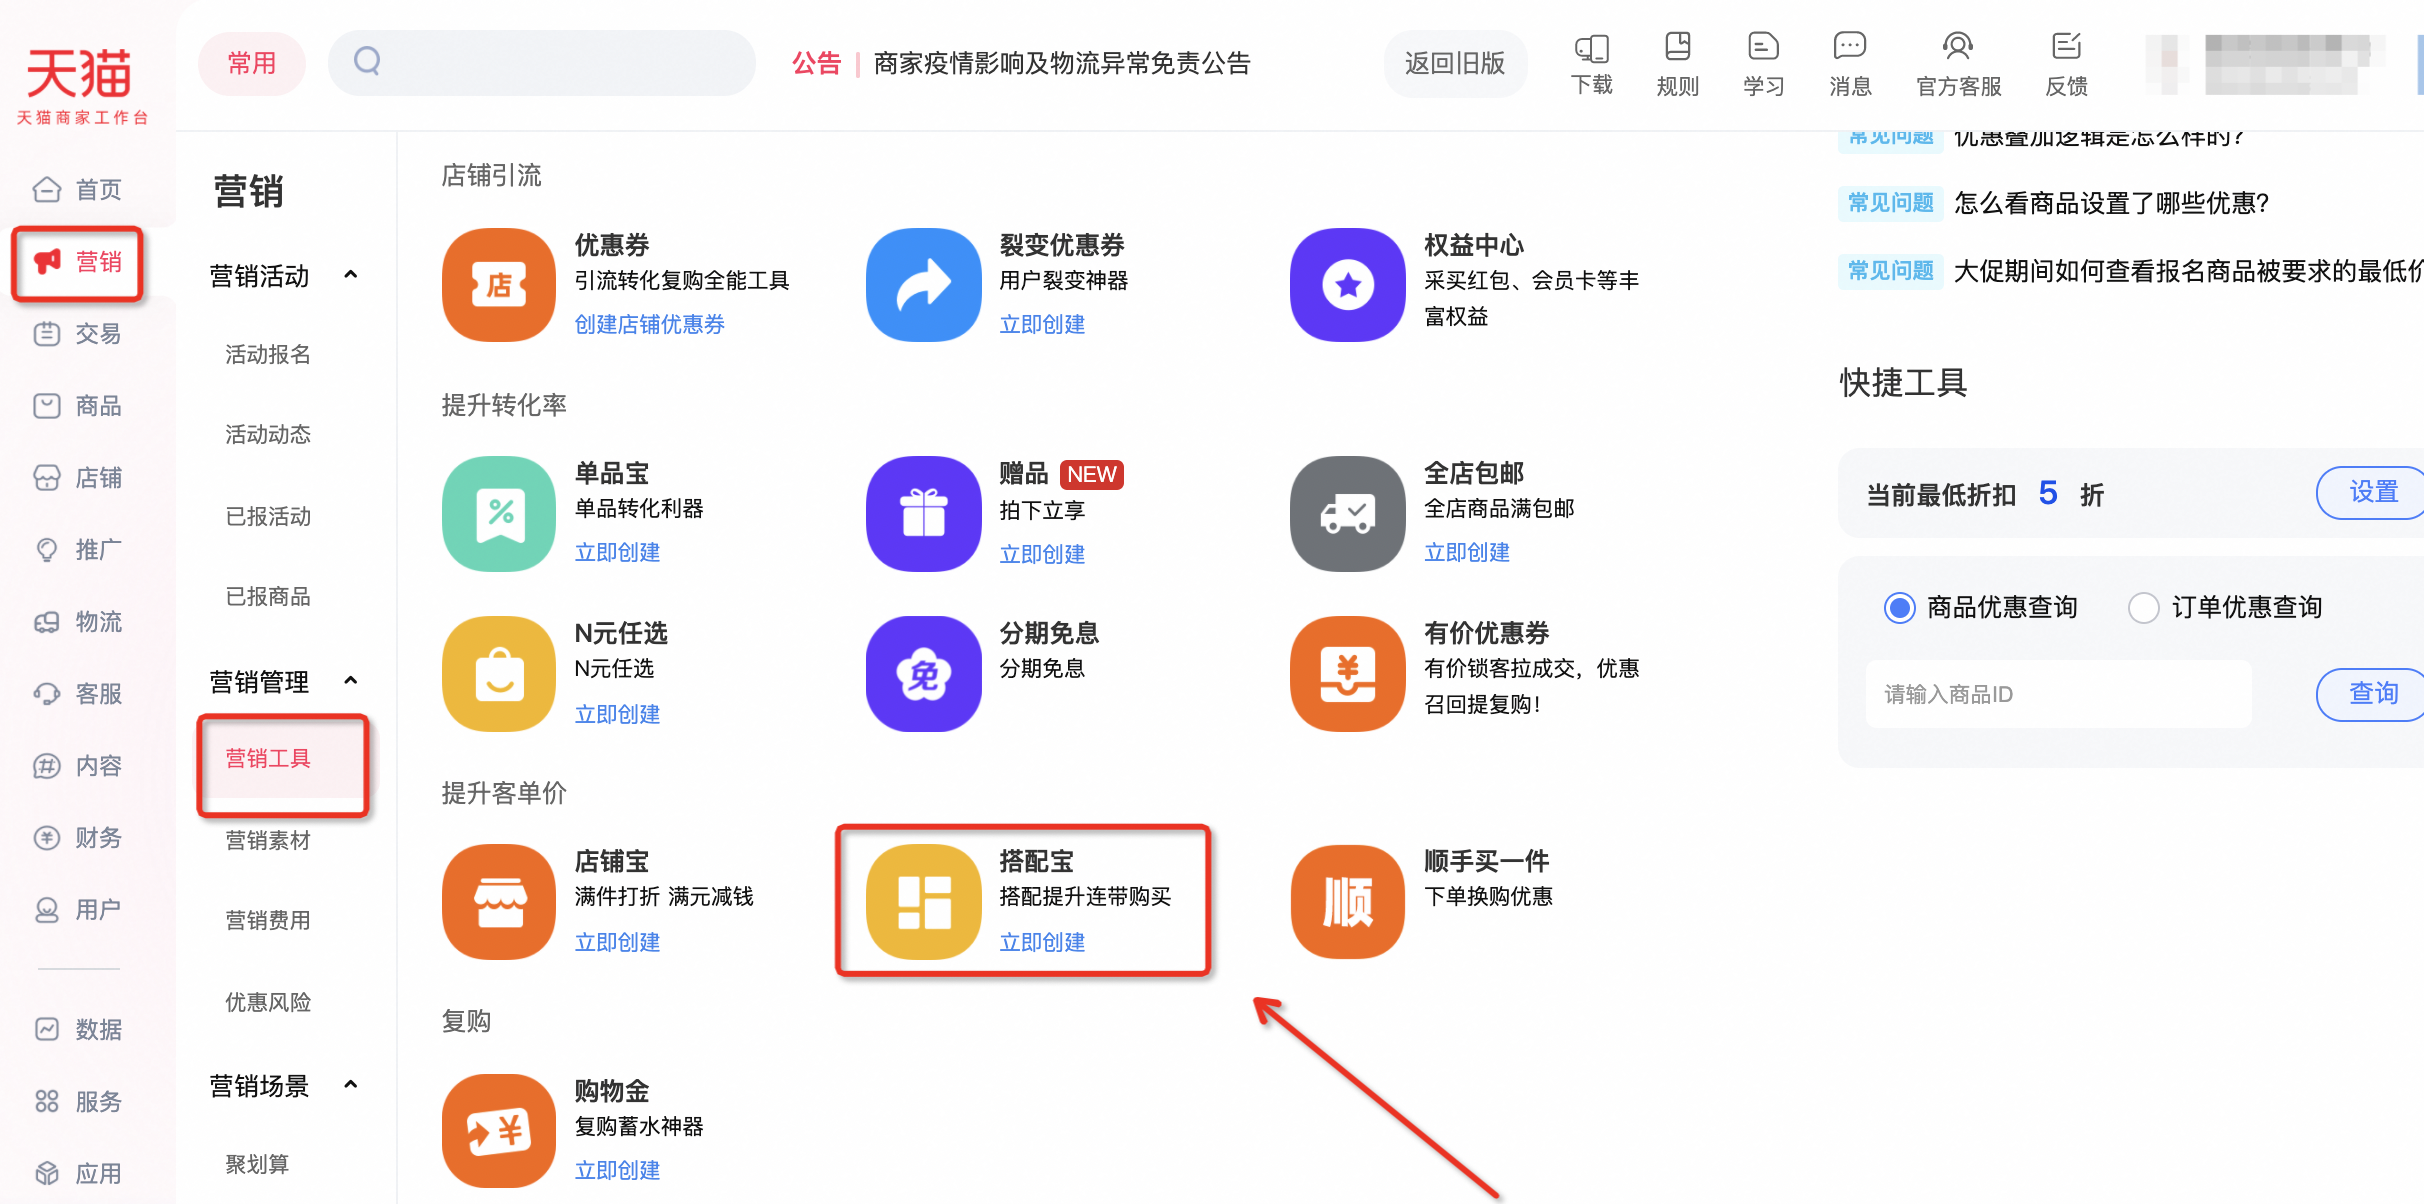Collapse the 营销管理 section
This screenshot has height=1204, width=2424.
pyautogui.click(x=351, y=681)
